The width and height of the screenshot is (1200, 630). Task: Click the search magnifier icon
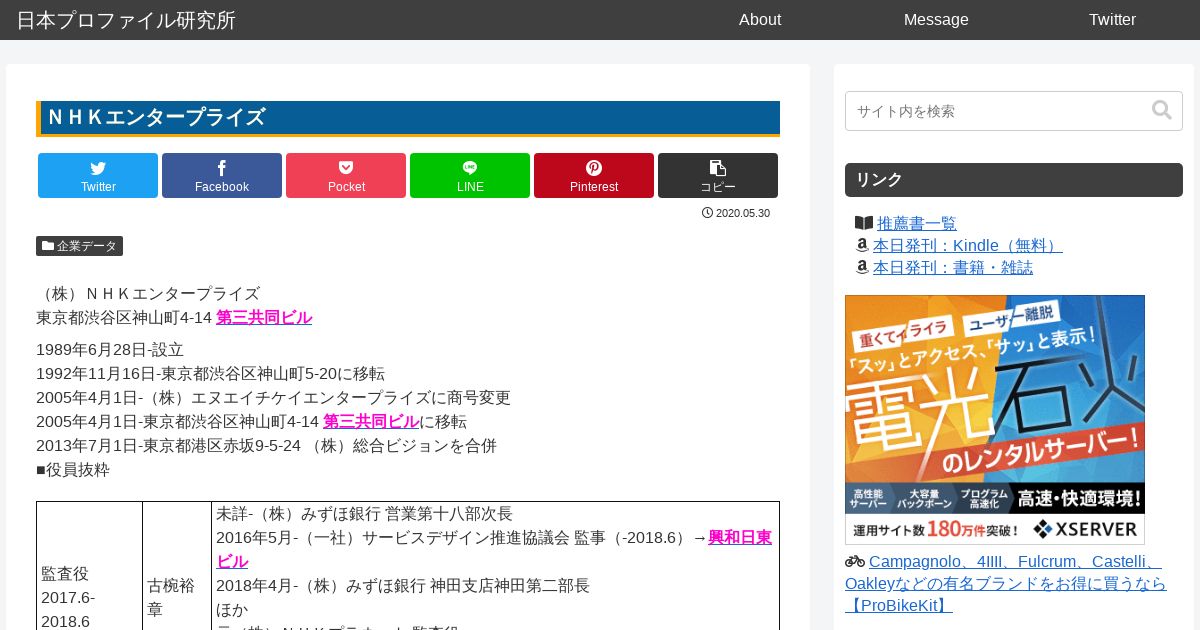click(x=1161, y=110)
